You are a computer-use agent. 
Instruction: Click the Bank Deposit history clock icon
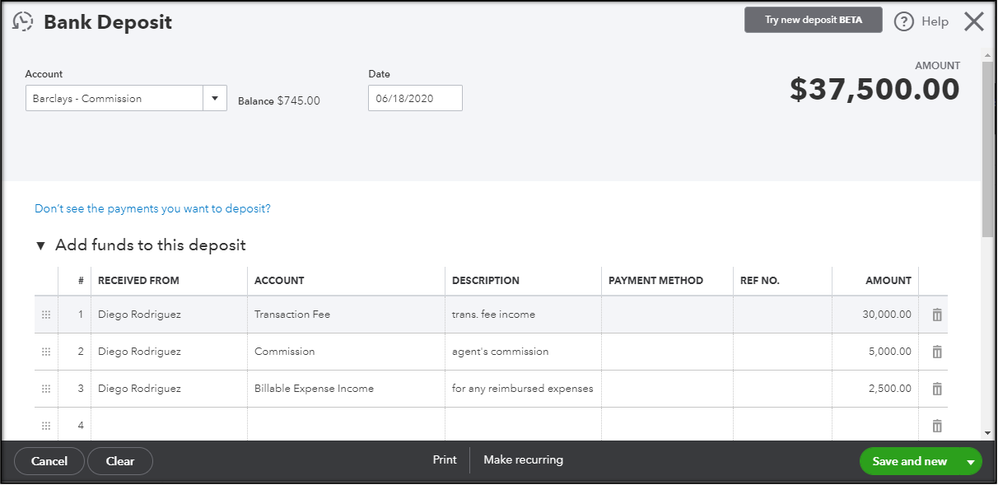(x=22, y=22)
